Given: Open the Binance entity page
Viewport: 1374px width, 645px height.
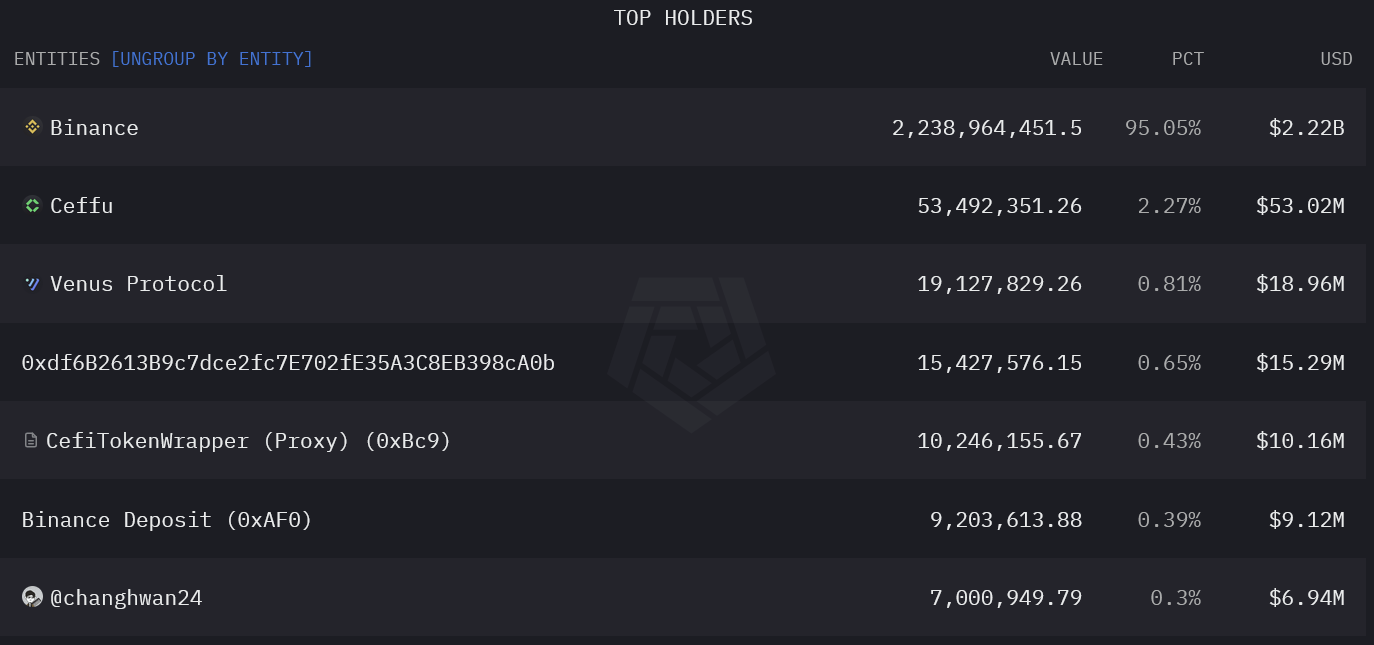Looking at the screenshot, I should [94, 128].
